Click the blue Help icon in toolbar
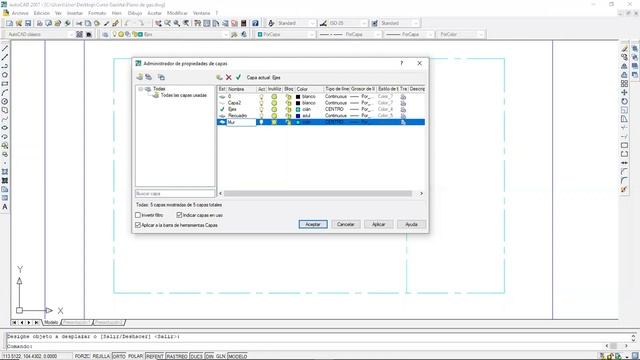Image resolution: width=640 pixels, height=360 pixels. coord(255,23)
